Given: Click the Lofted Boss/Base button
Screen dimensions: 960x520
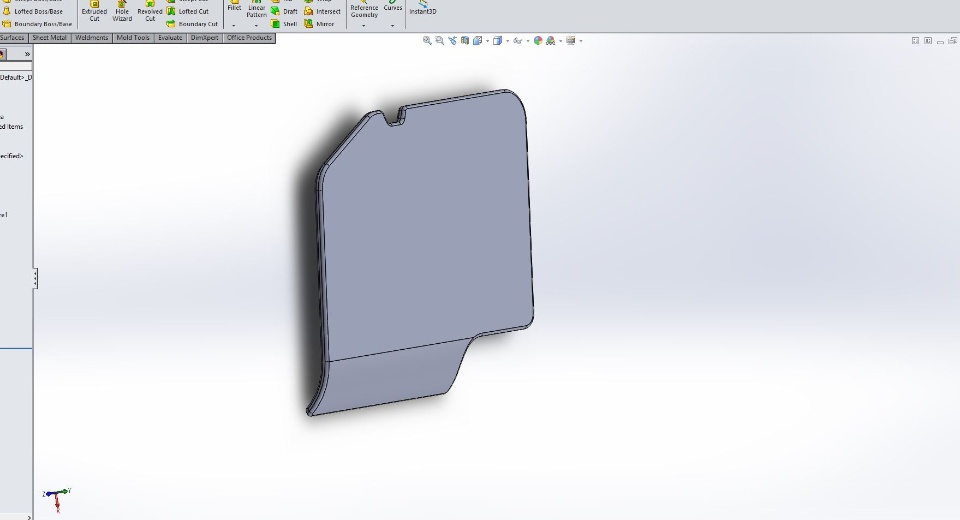Looking at the screenshot, I should coord(33,12).
